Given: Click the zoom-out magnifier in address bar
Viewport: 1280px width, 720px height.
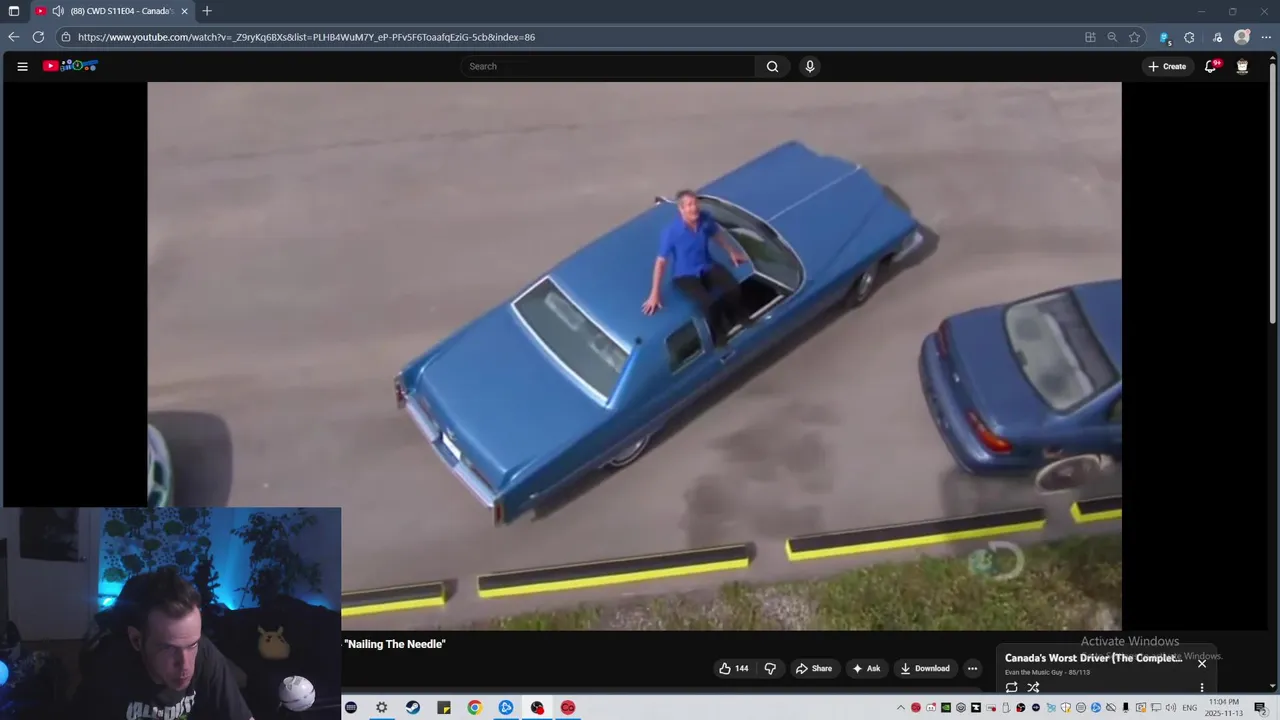Looking at the screenshot, I should [1112, 37].
